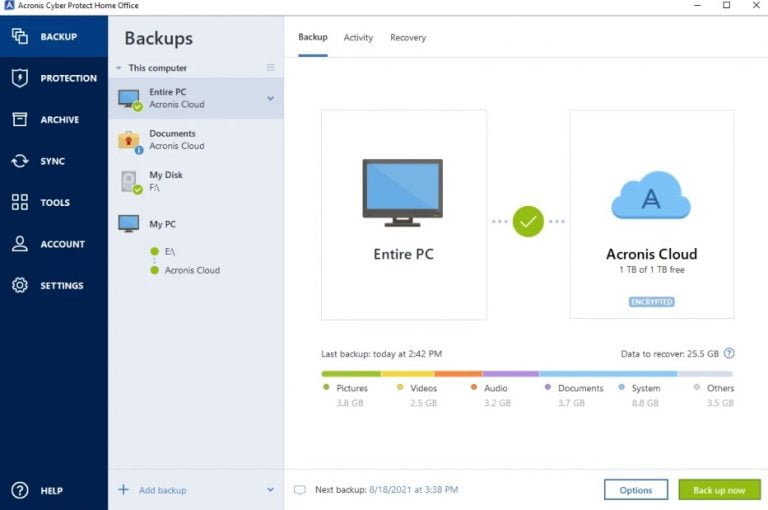Viewport: 768px width, 510px height.
Task: Click the Back up now button
Action: pyautogui.click(x=719, y=490)
